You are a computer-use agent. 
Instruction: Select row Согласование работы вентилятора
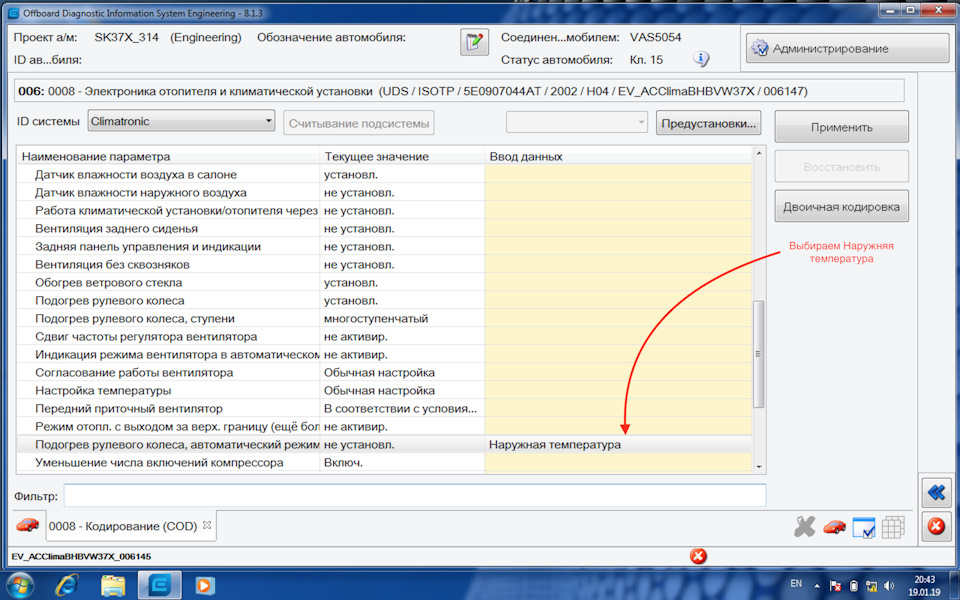pyautogui.click(x=384, y=372)
